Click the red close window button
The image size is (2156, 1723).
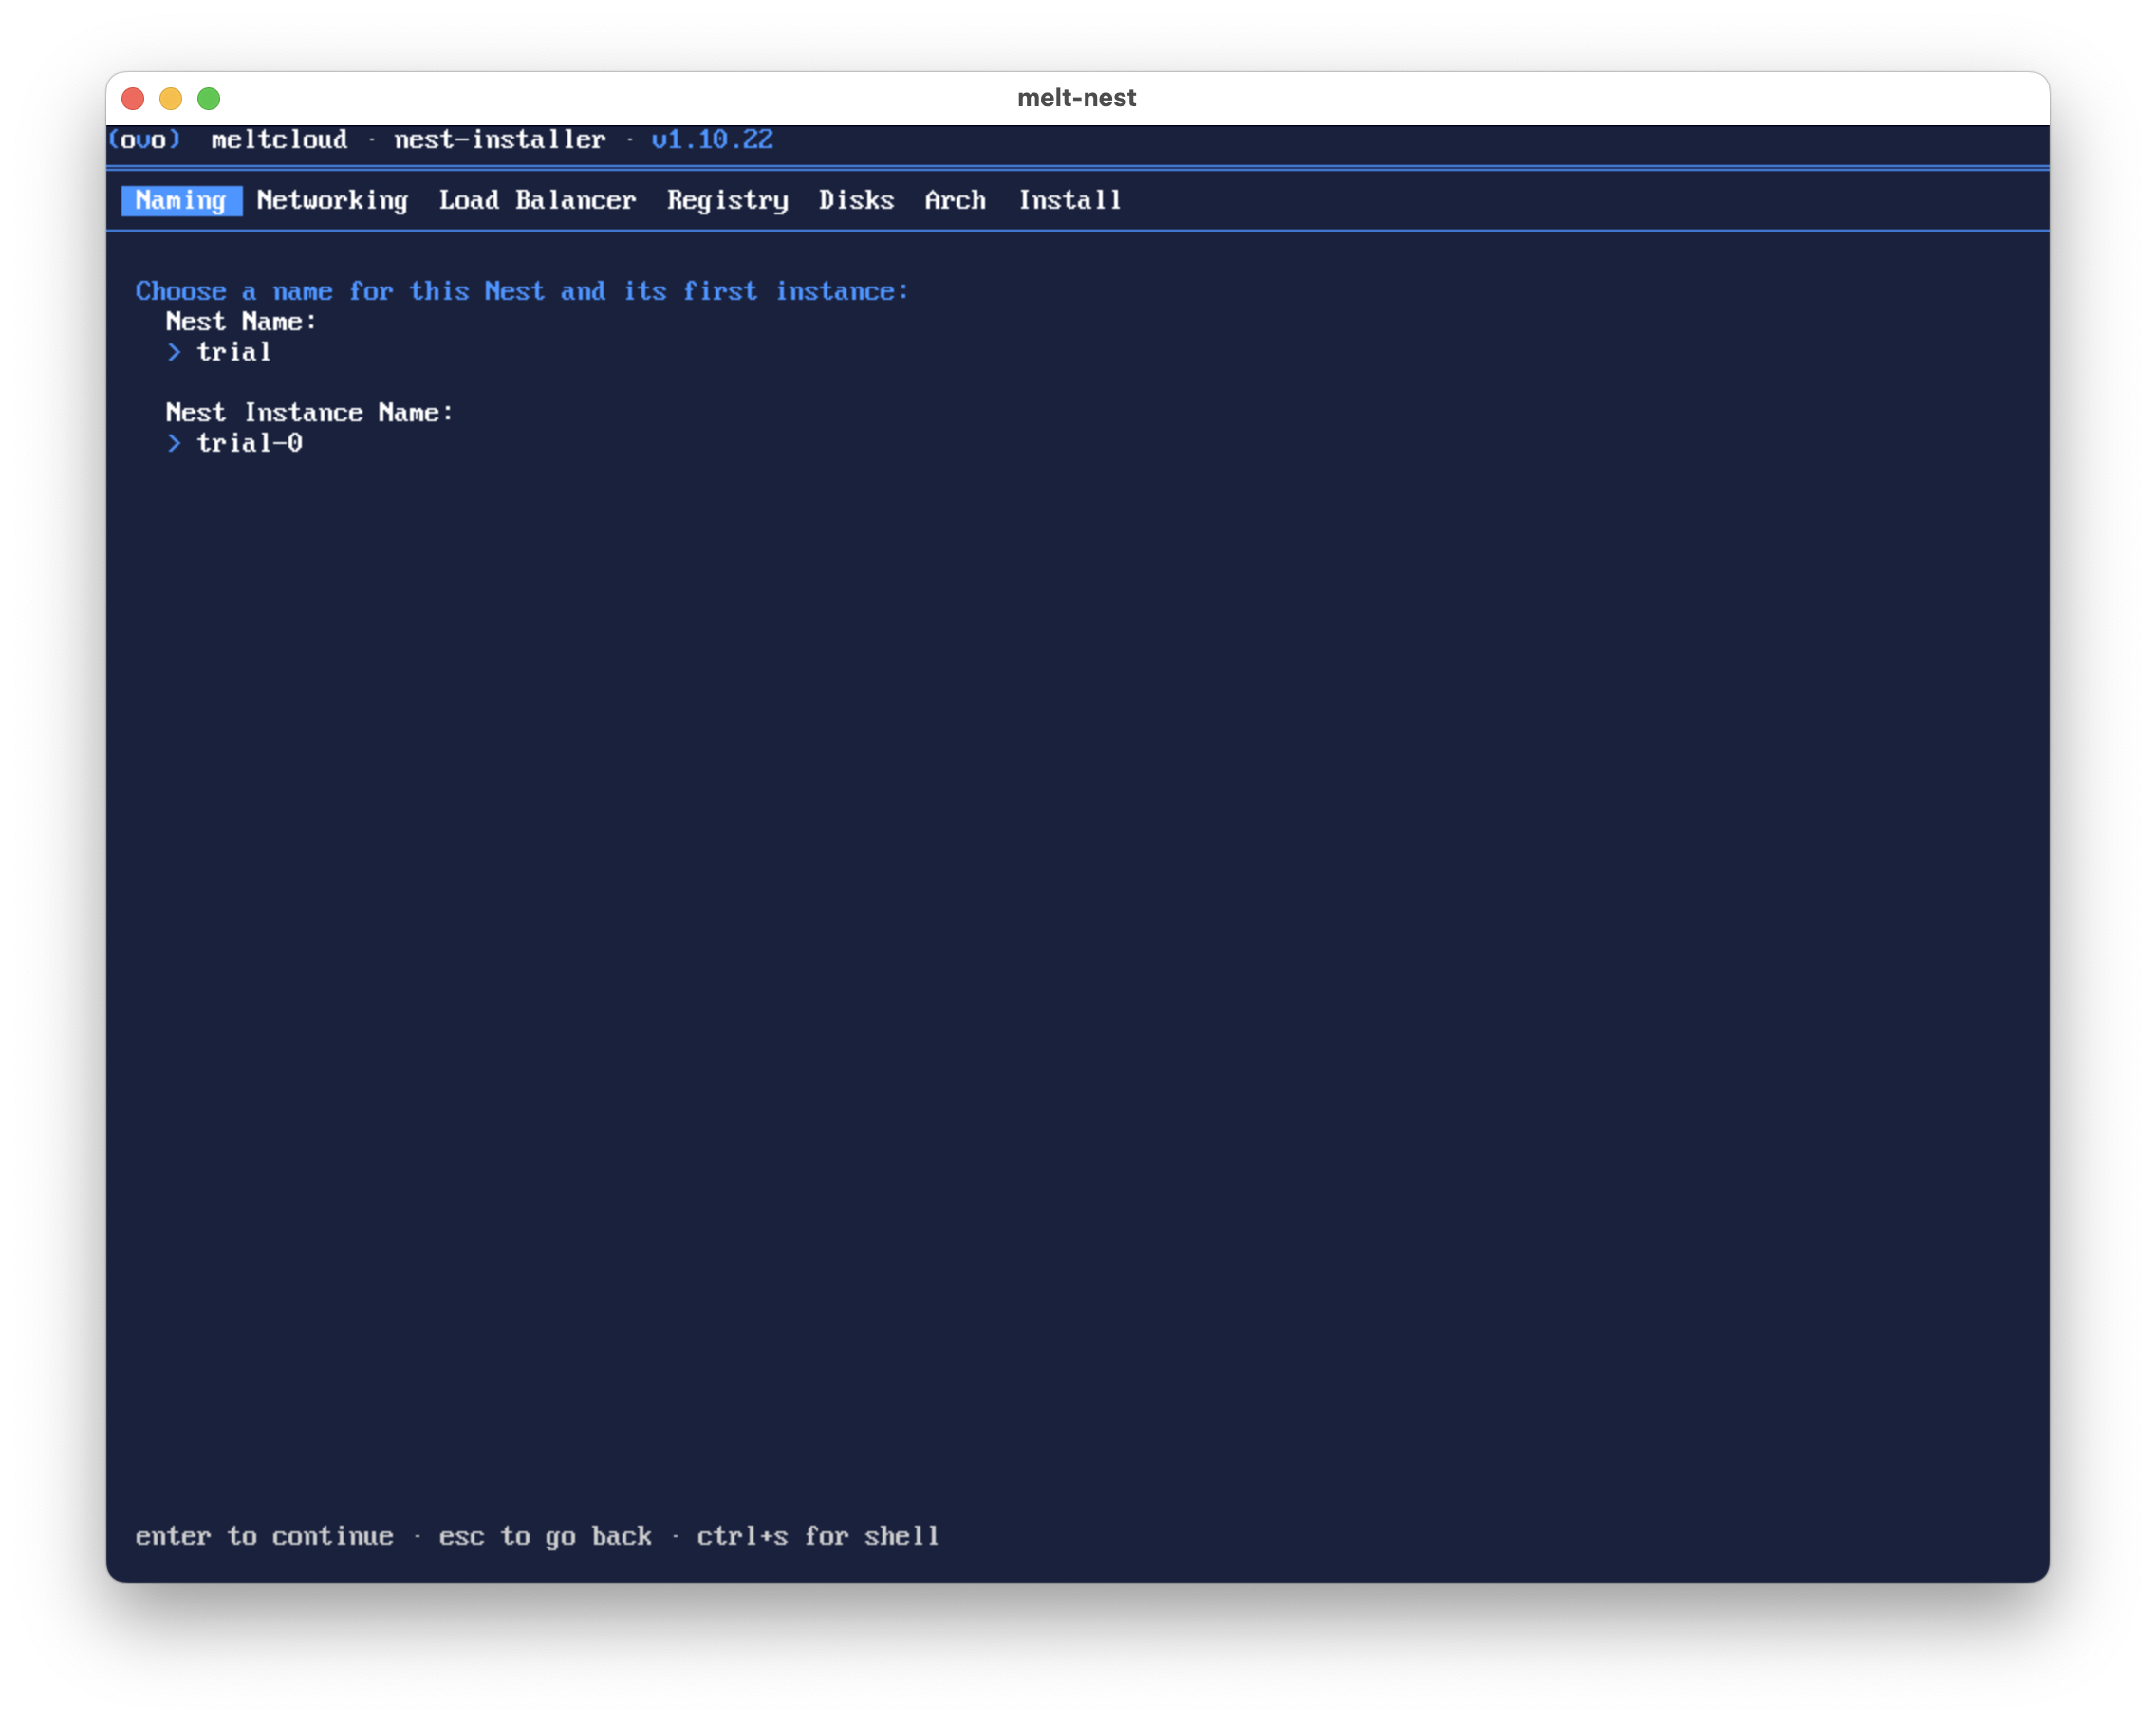(133, 98)
